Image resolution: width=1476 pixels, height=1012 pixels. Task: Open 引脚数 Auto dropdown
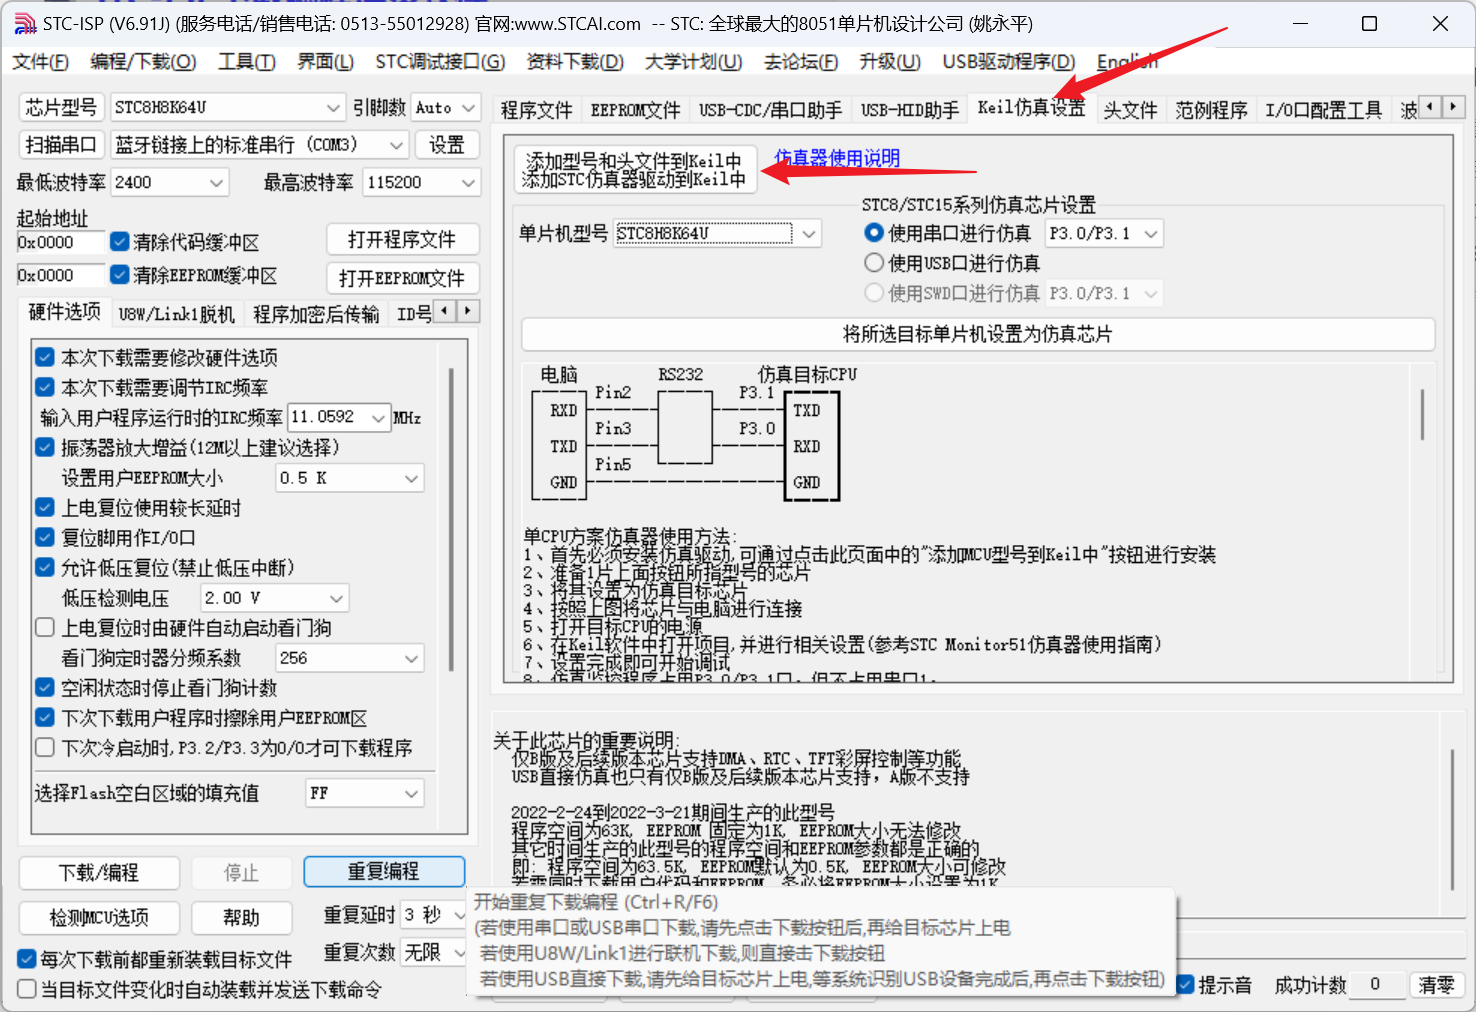[445, 107]
